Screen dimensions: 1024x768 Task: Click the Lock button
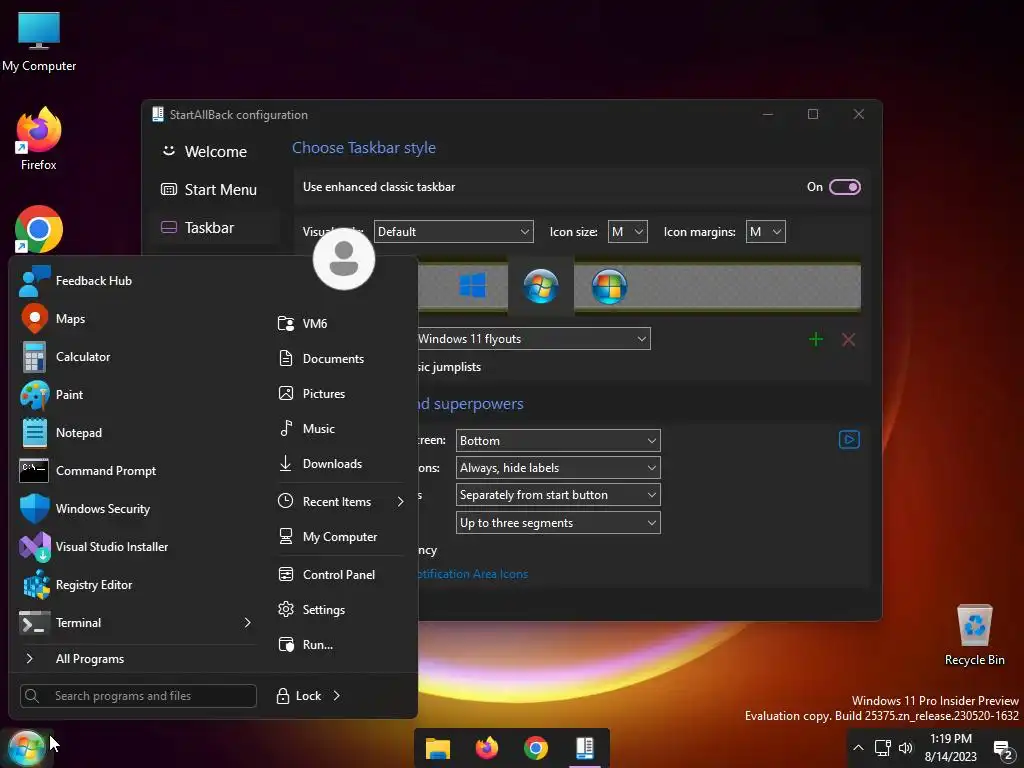(298, 696)
